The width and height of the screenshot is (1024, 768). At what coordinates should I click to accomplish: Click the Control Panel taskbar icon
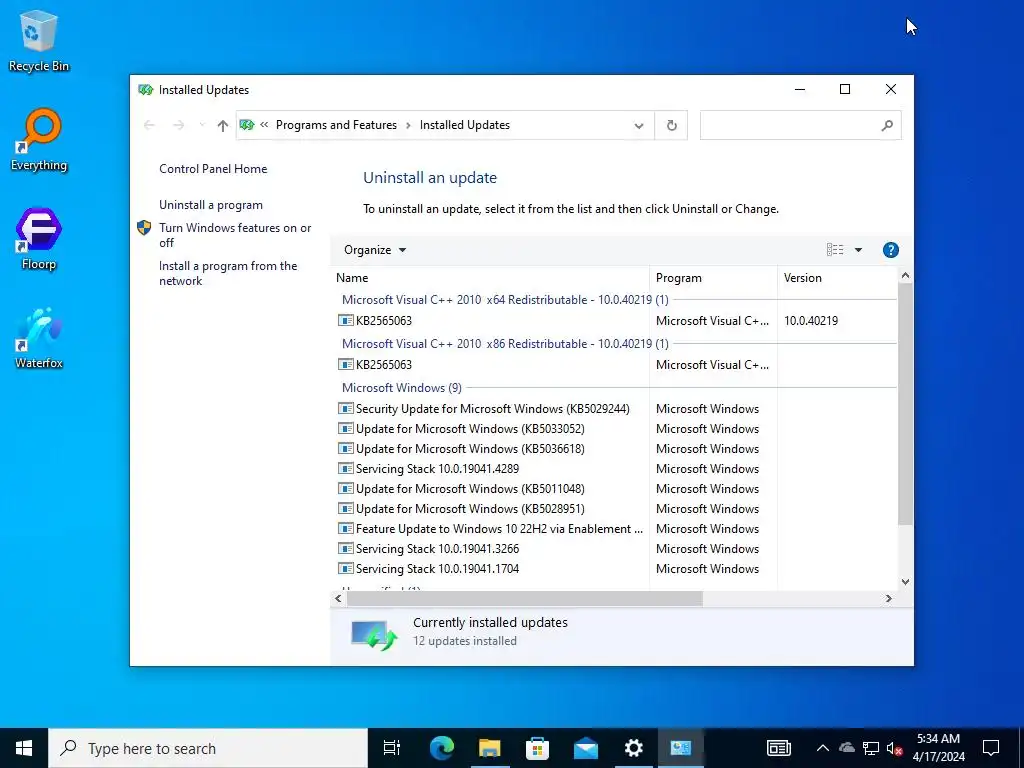(680, 748)
